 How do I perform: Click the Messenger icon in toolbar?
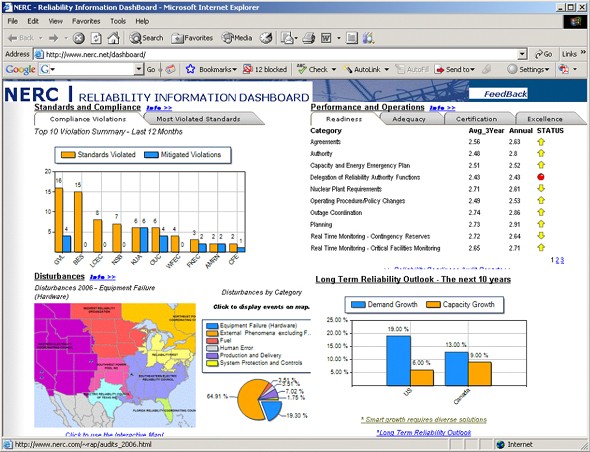click(368, 38)
